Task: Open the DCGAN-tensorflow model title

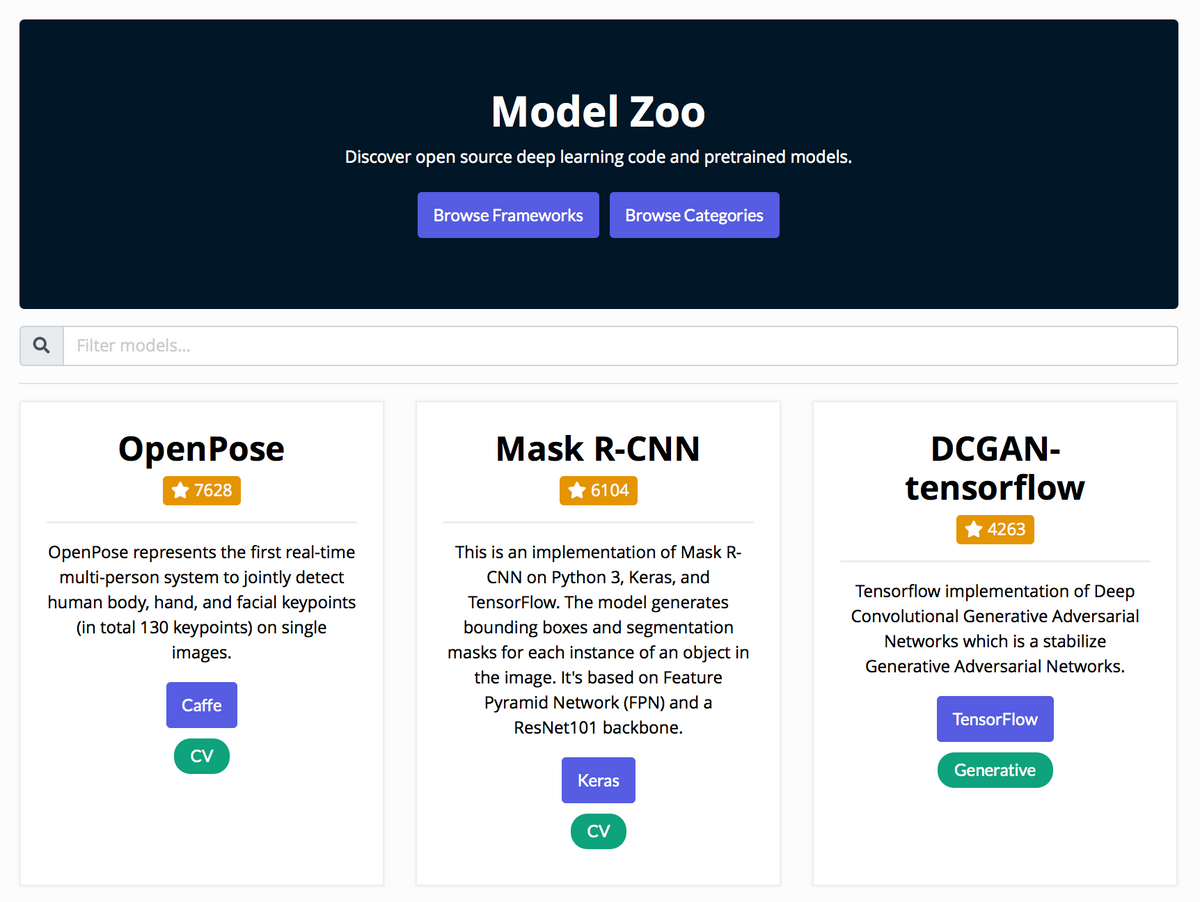Action: click(x=995, y=468)
